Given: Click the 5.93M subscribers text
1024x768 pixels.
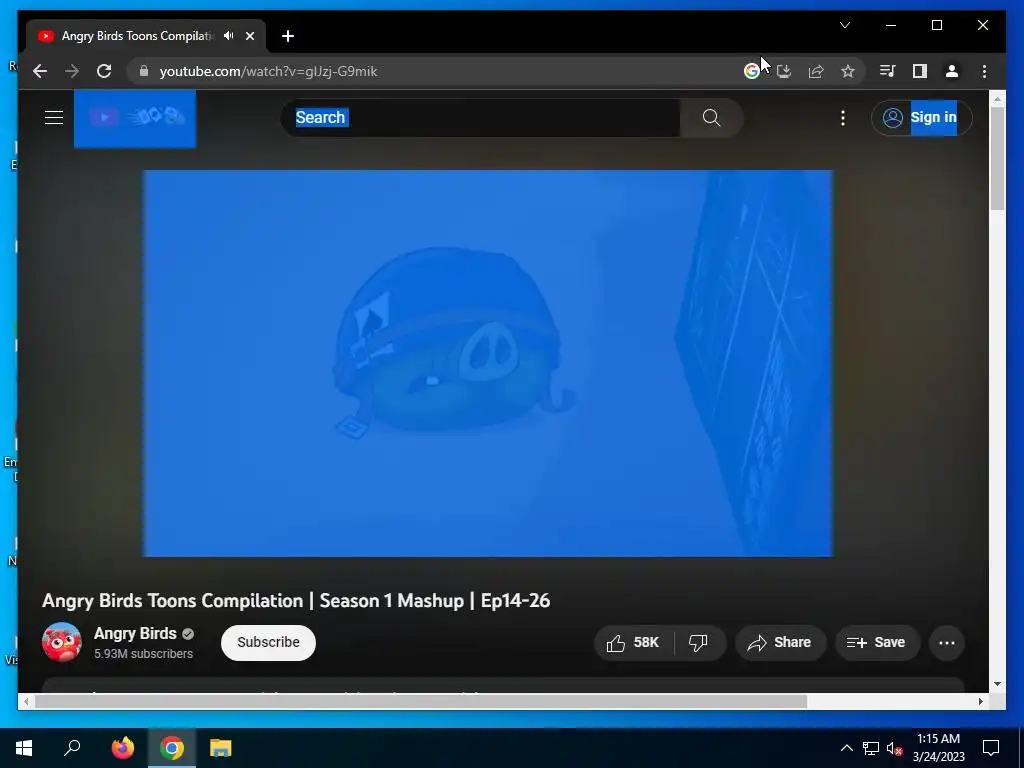Looking at the screenshot, I should (144, 654).
